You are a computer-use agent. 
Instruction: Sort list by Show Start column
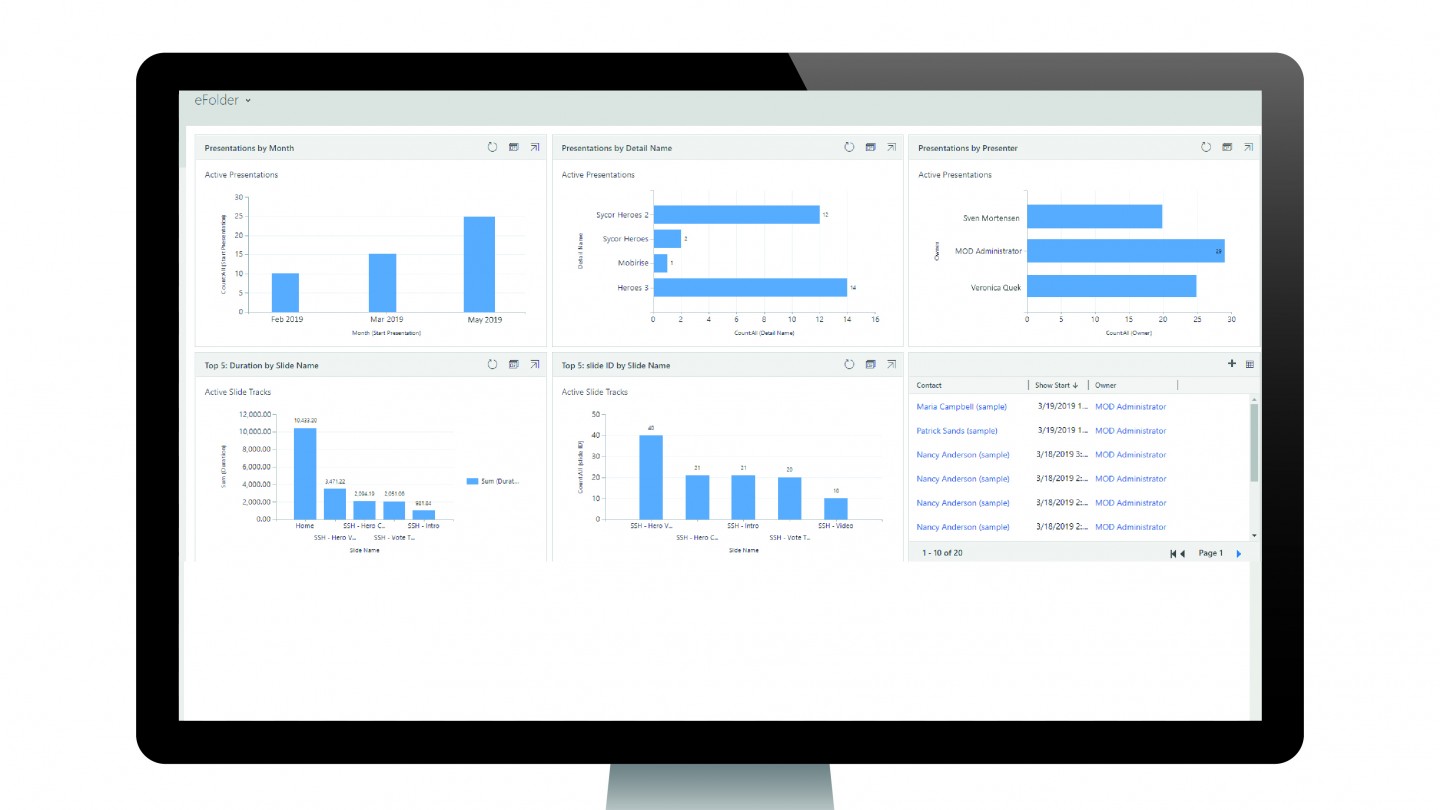point(1057,385)
